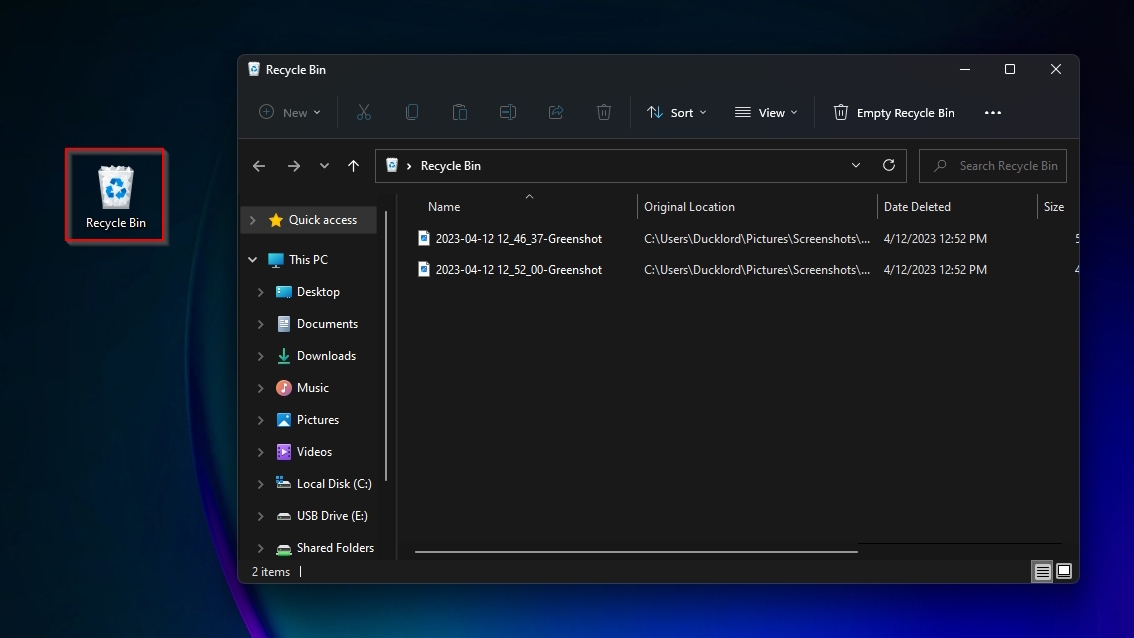Click the Search Recycle Bin field
The height and width of the screenshot is (638, 1134).
point(993,165)
